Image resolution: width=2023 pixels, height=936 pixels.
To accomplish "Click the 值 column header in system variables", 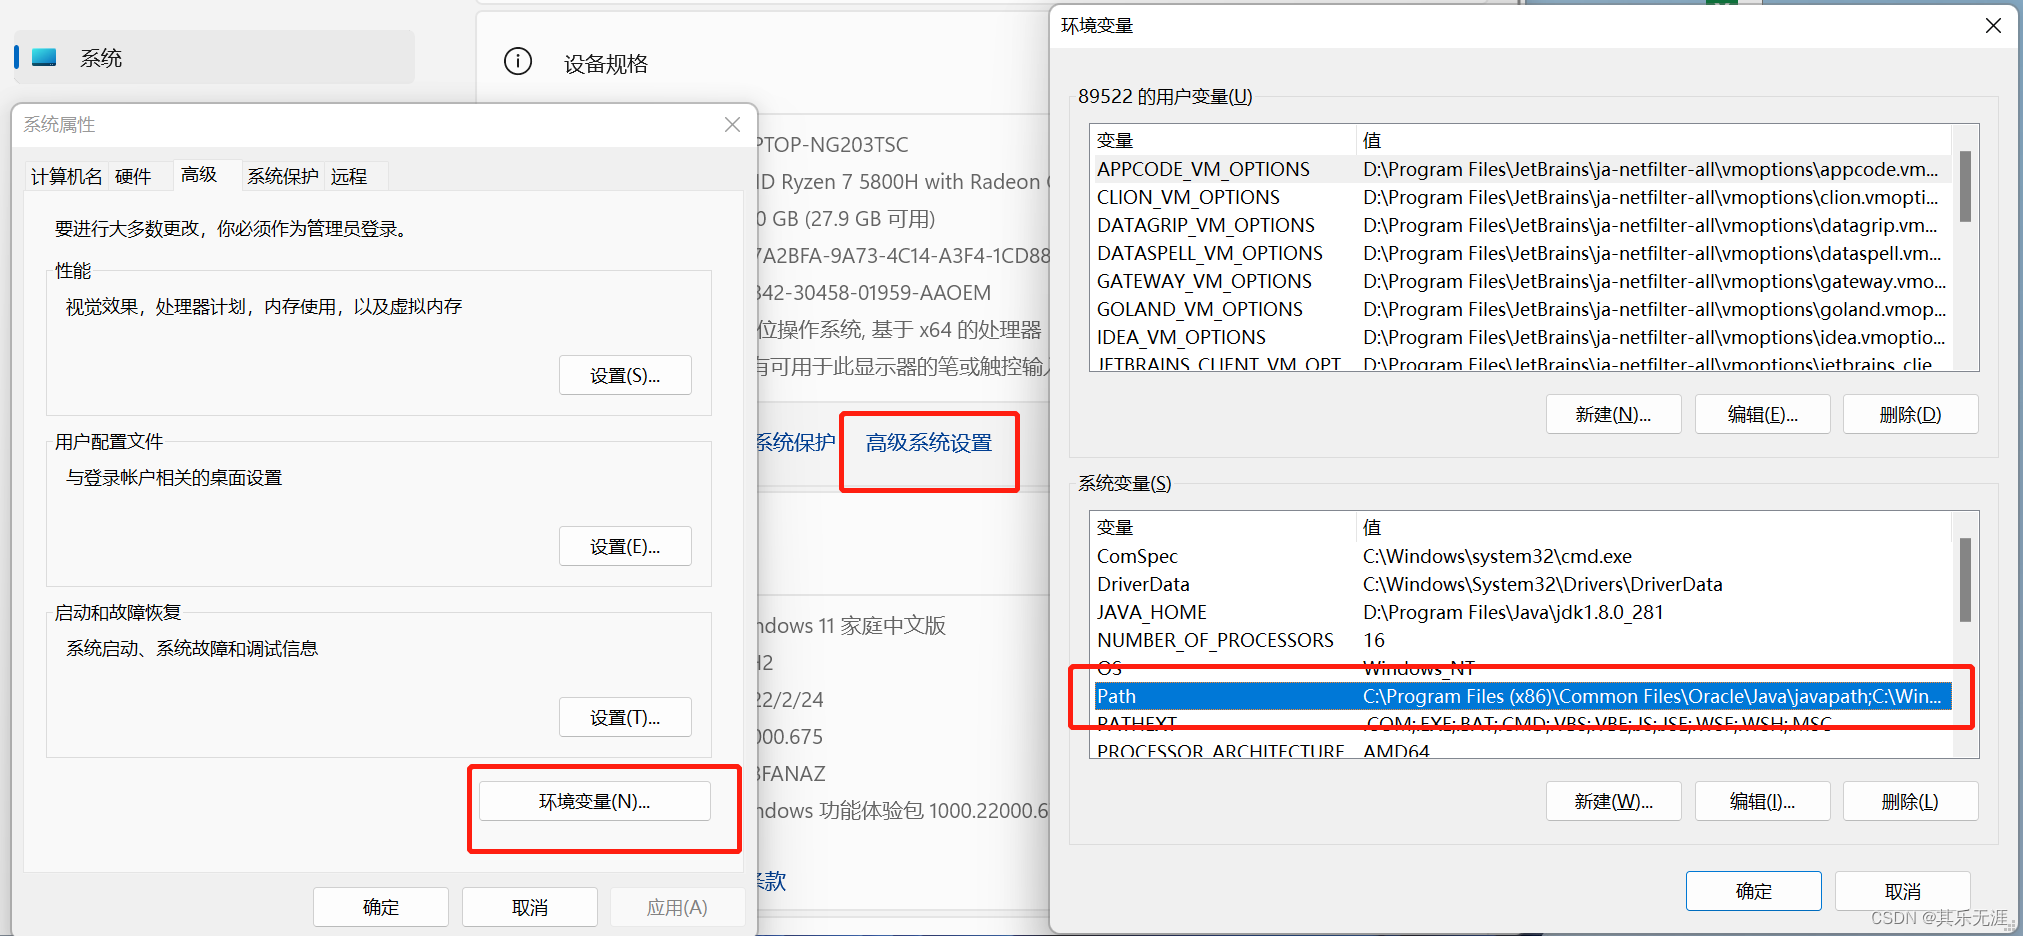I will click(1654, 527).
